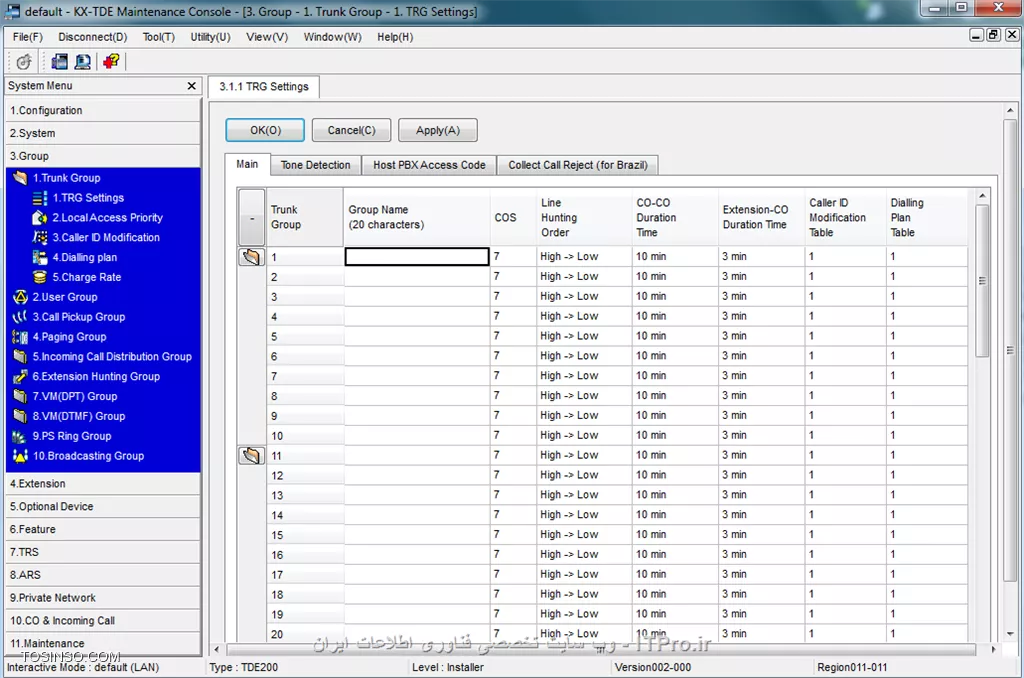The height and width of the screenshot is (678, 1024).
Task: Expand the 4.Extension menu section
Action: pos(103,484)
